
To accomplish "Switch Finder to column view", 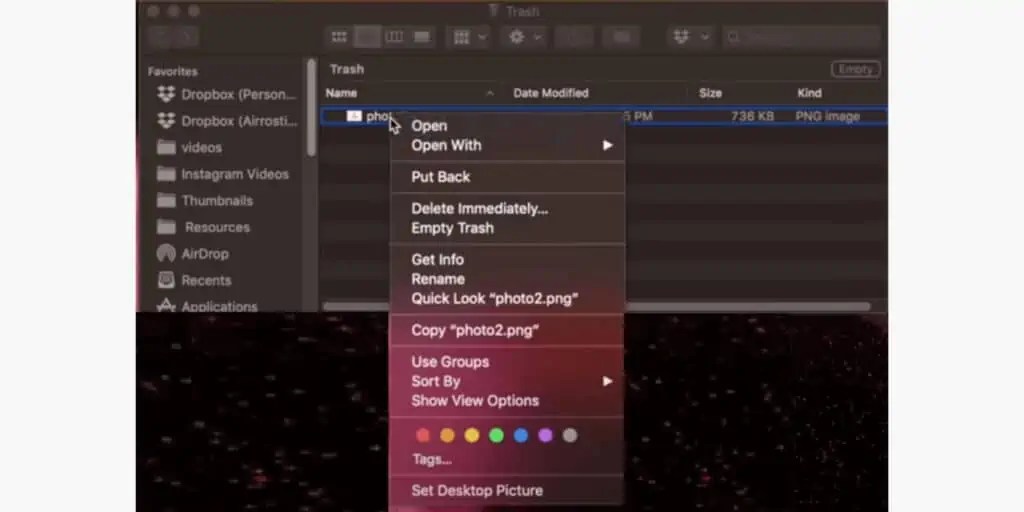I will pos(394,37).
